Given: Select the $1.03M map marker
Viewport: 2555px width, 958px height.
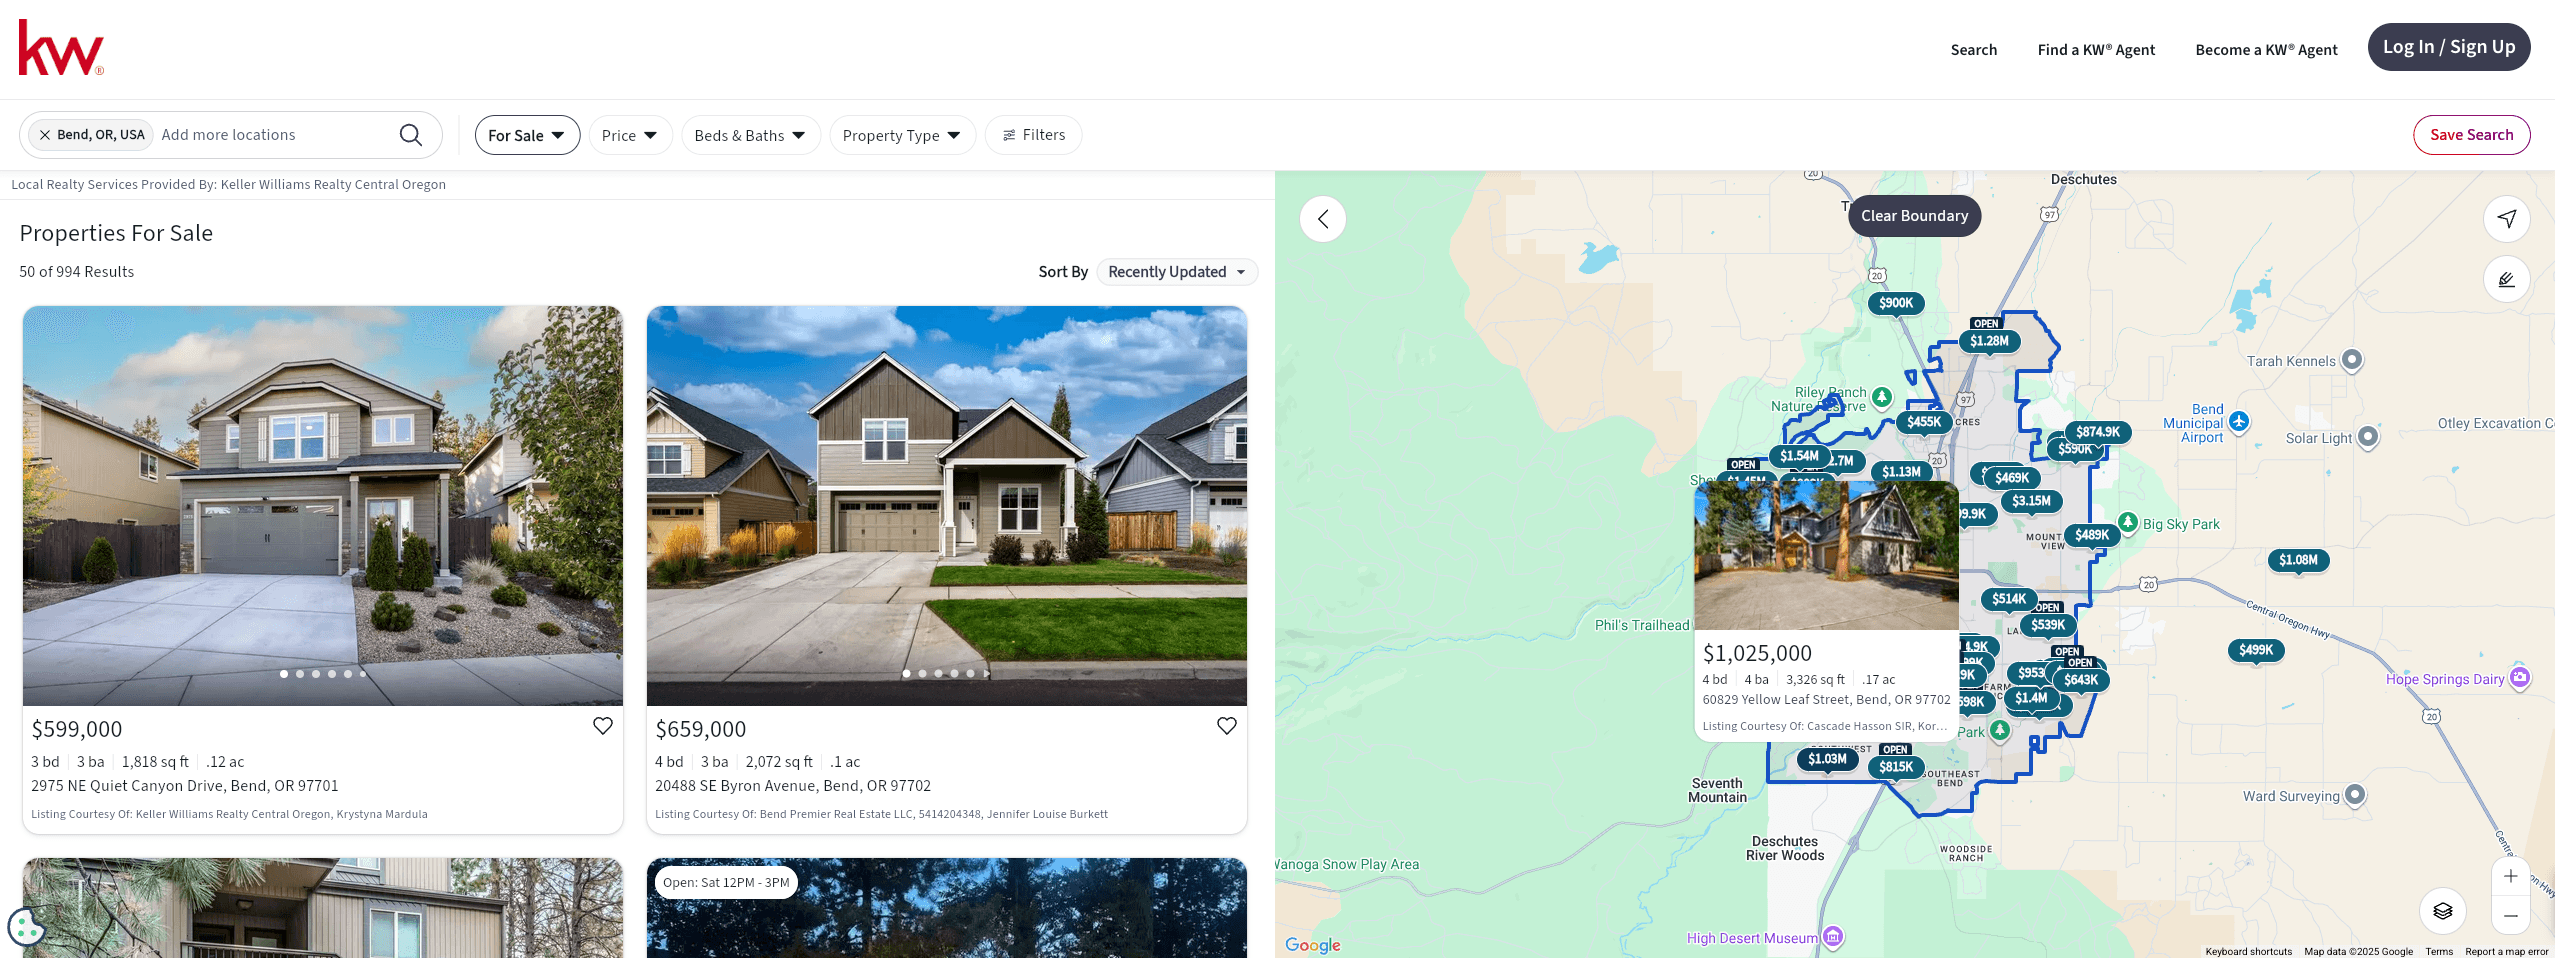Looking at the screenshot, I should (1827, 759).
